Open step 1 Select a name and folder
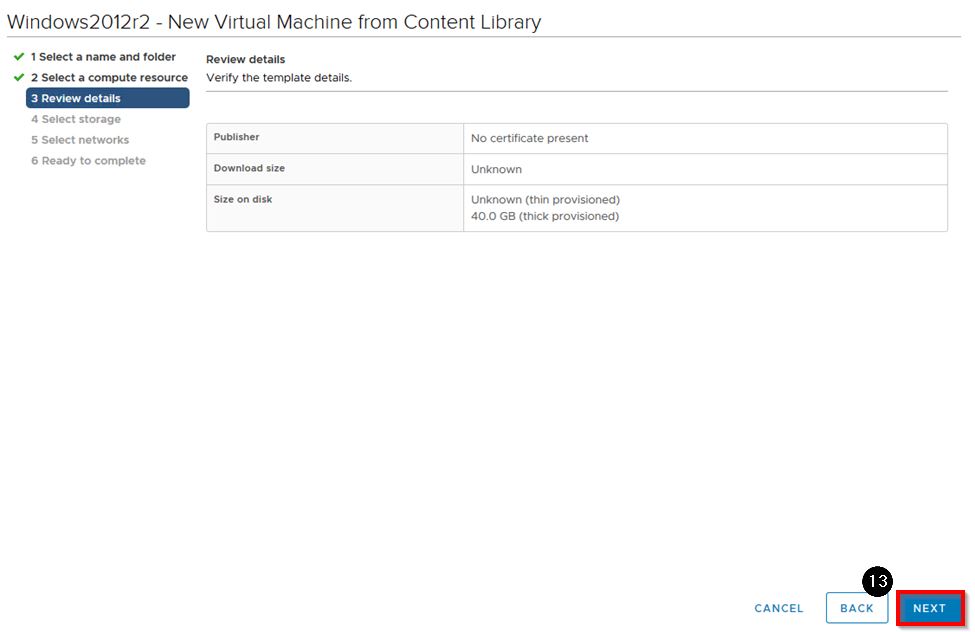Image resolution: width=975 pixels, height=632 pixels. [x=103, y=57]
